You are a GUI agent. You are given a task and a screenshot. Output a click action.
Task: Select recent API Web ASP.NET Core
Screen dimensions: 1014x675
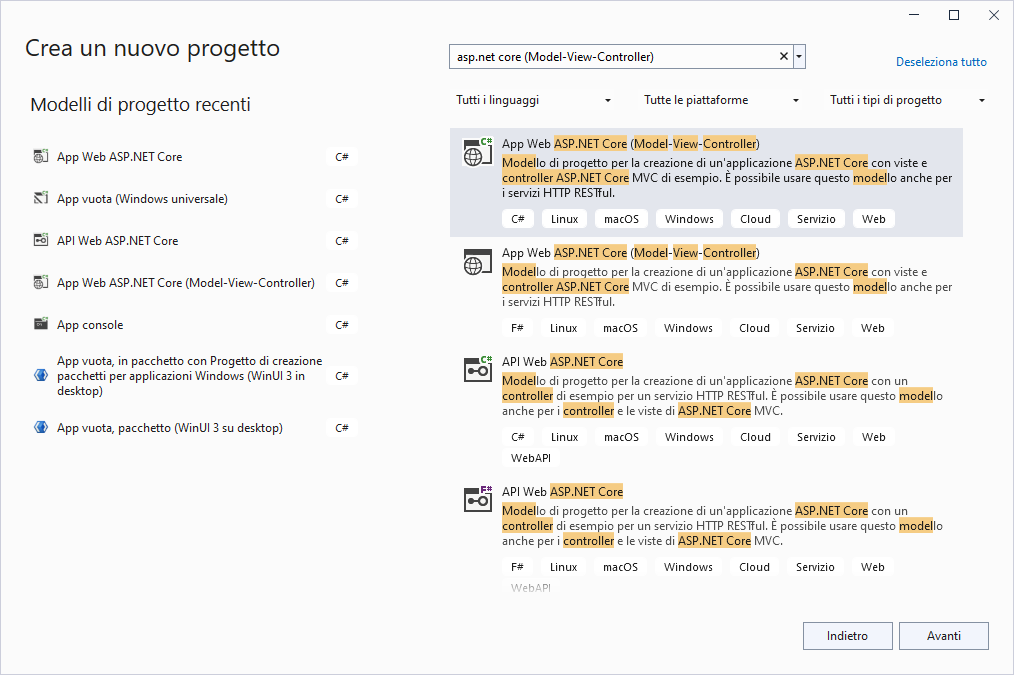click(x=194, y=241)
